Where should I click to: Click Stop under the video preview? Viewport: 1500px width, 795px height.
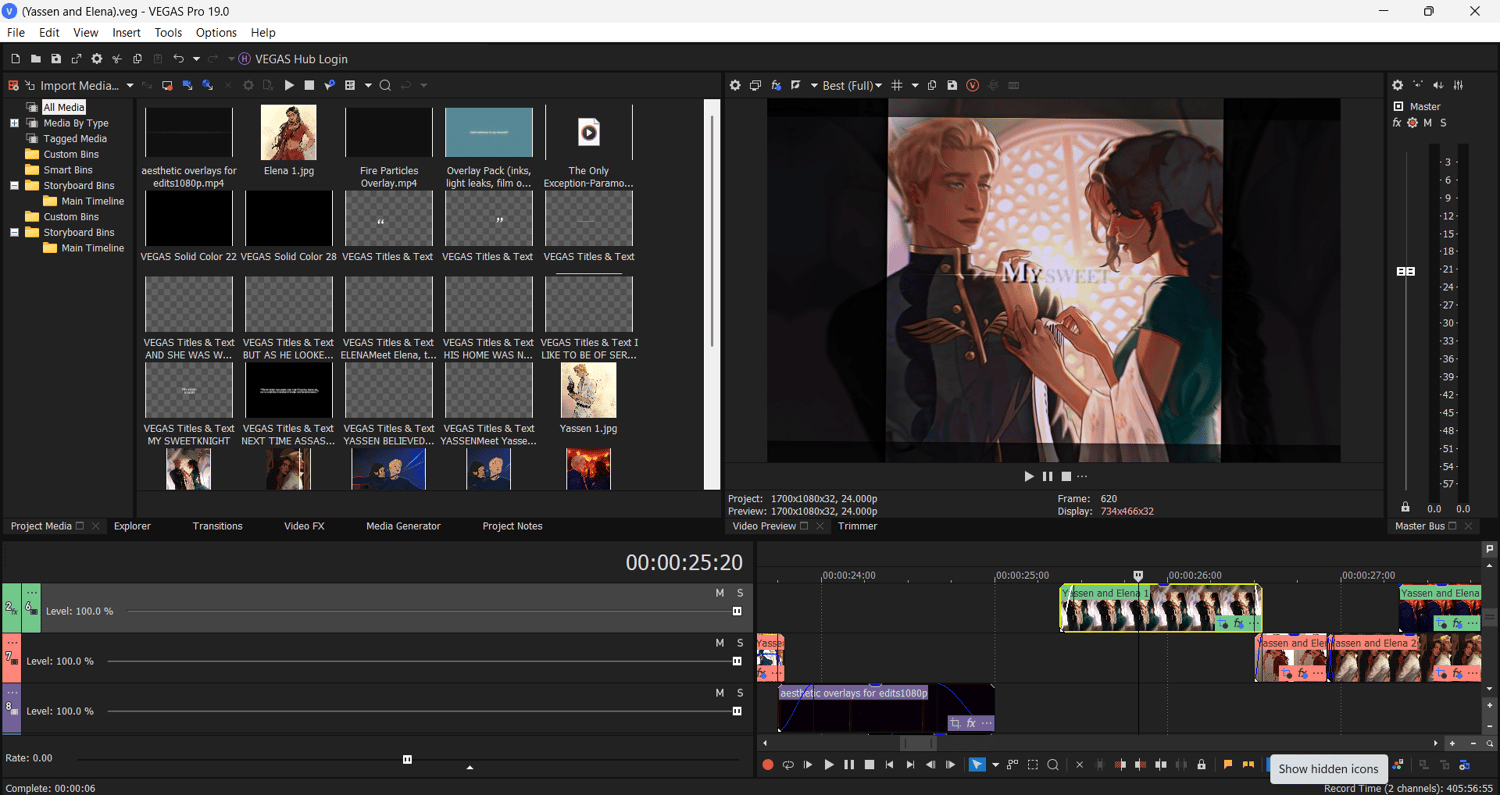1066,476
